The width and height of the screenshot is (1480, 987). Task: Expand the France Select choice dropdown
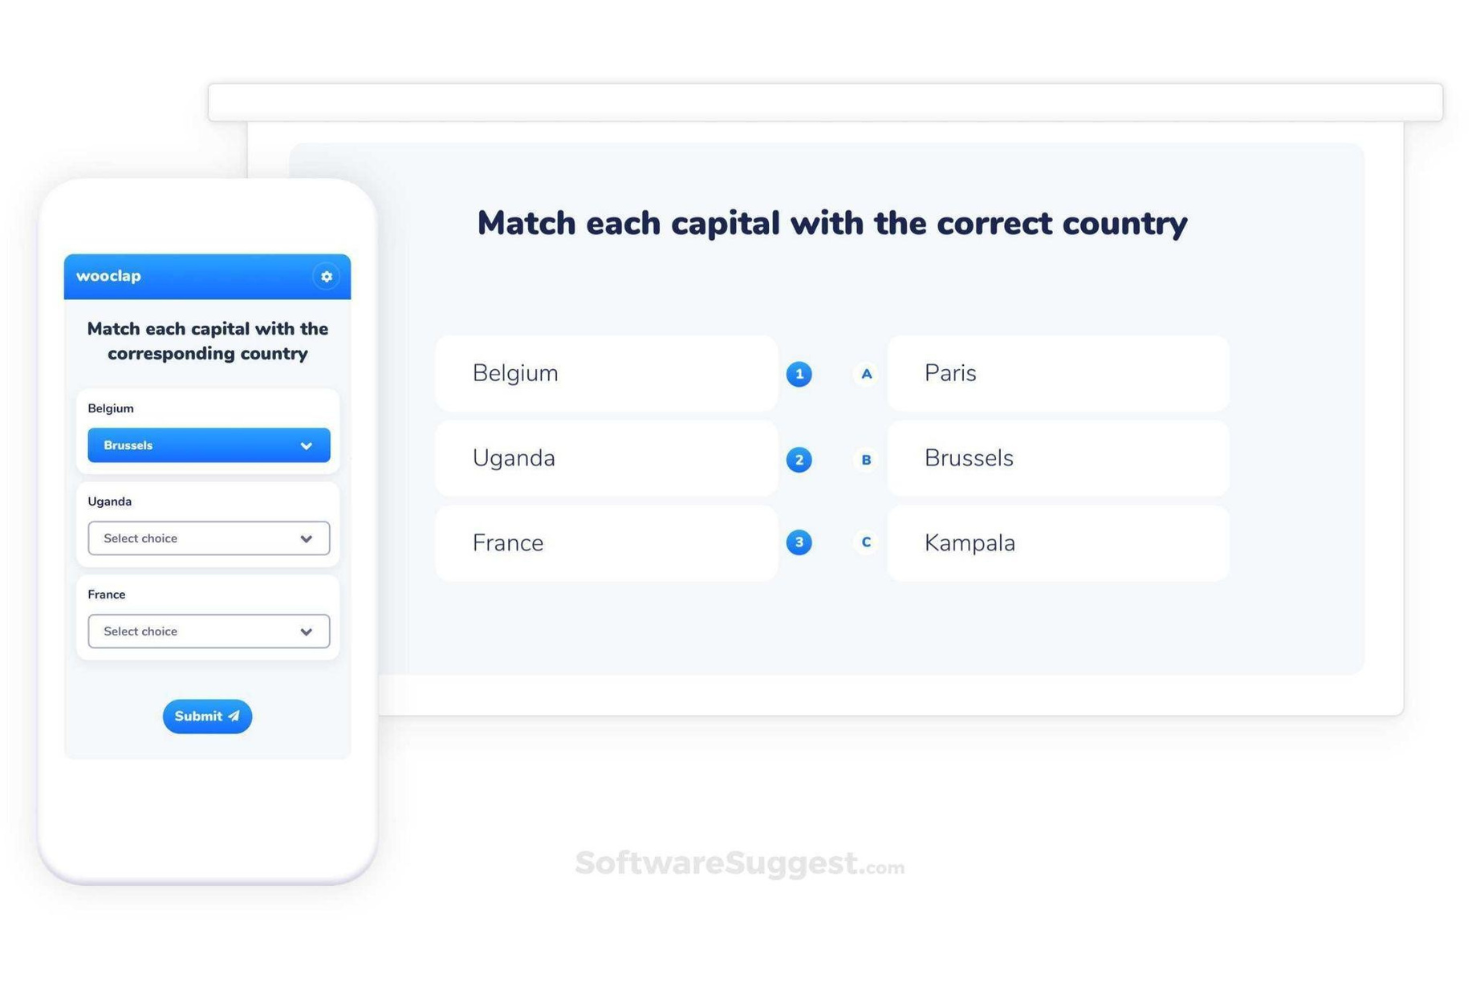pos(207,631)
